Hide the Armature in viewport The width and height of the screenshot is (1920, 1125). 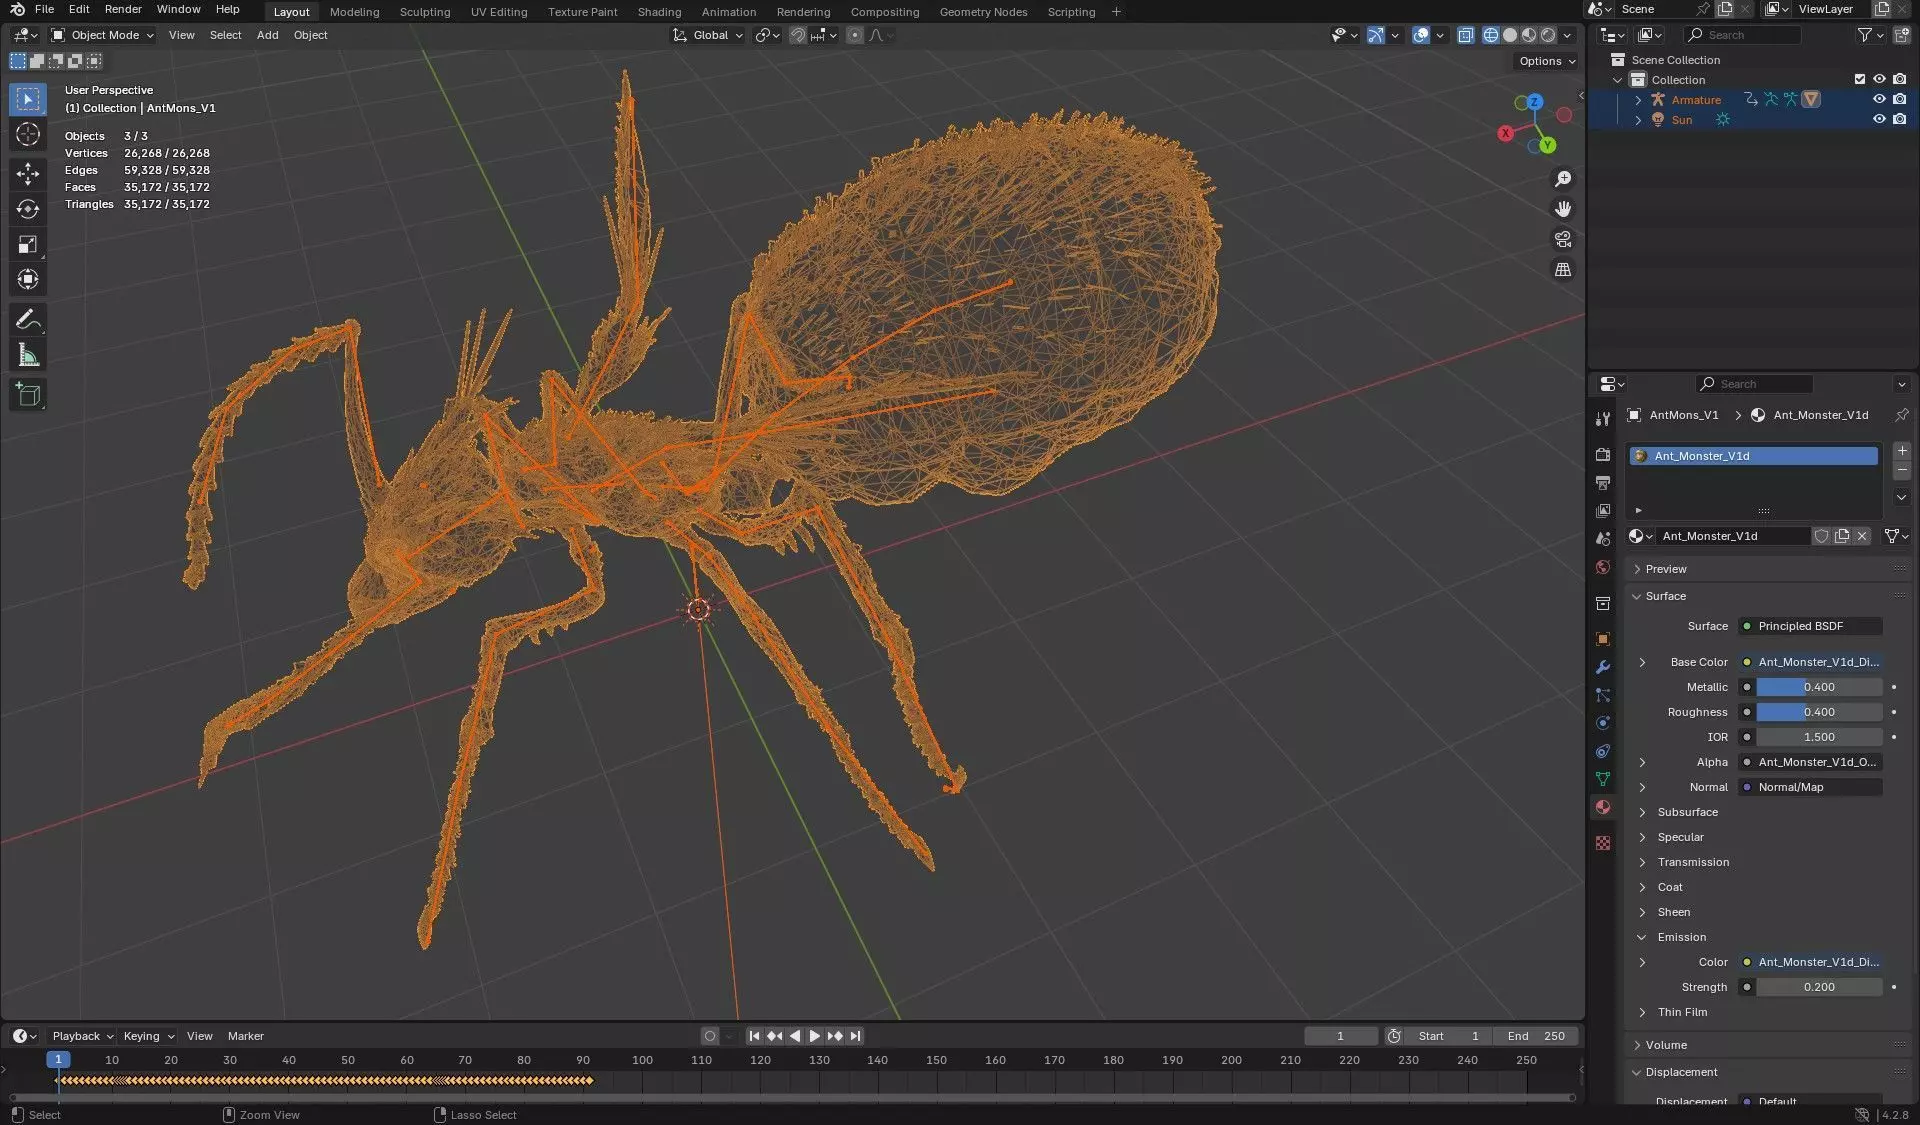click(x=1879, y=99)
